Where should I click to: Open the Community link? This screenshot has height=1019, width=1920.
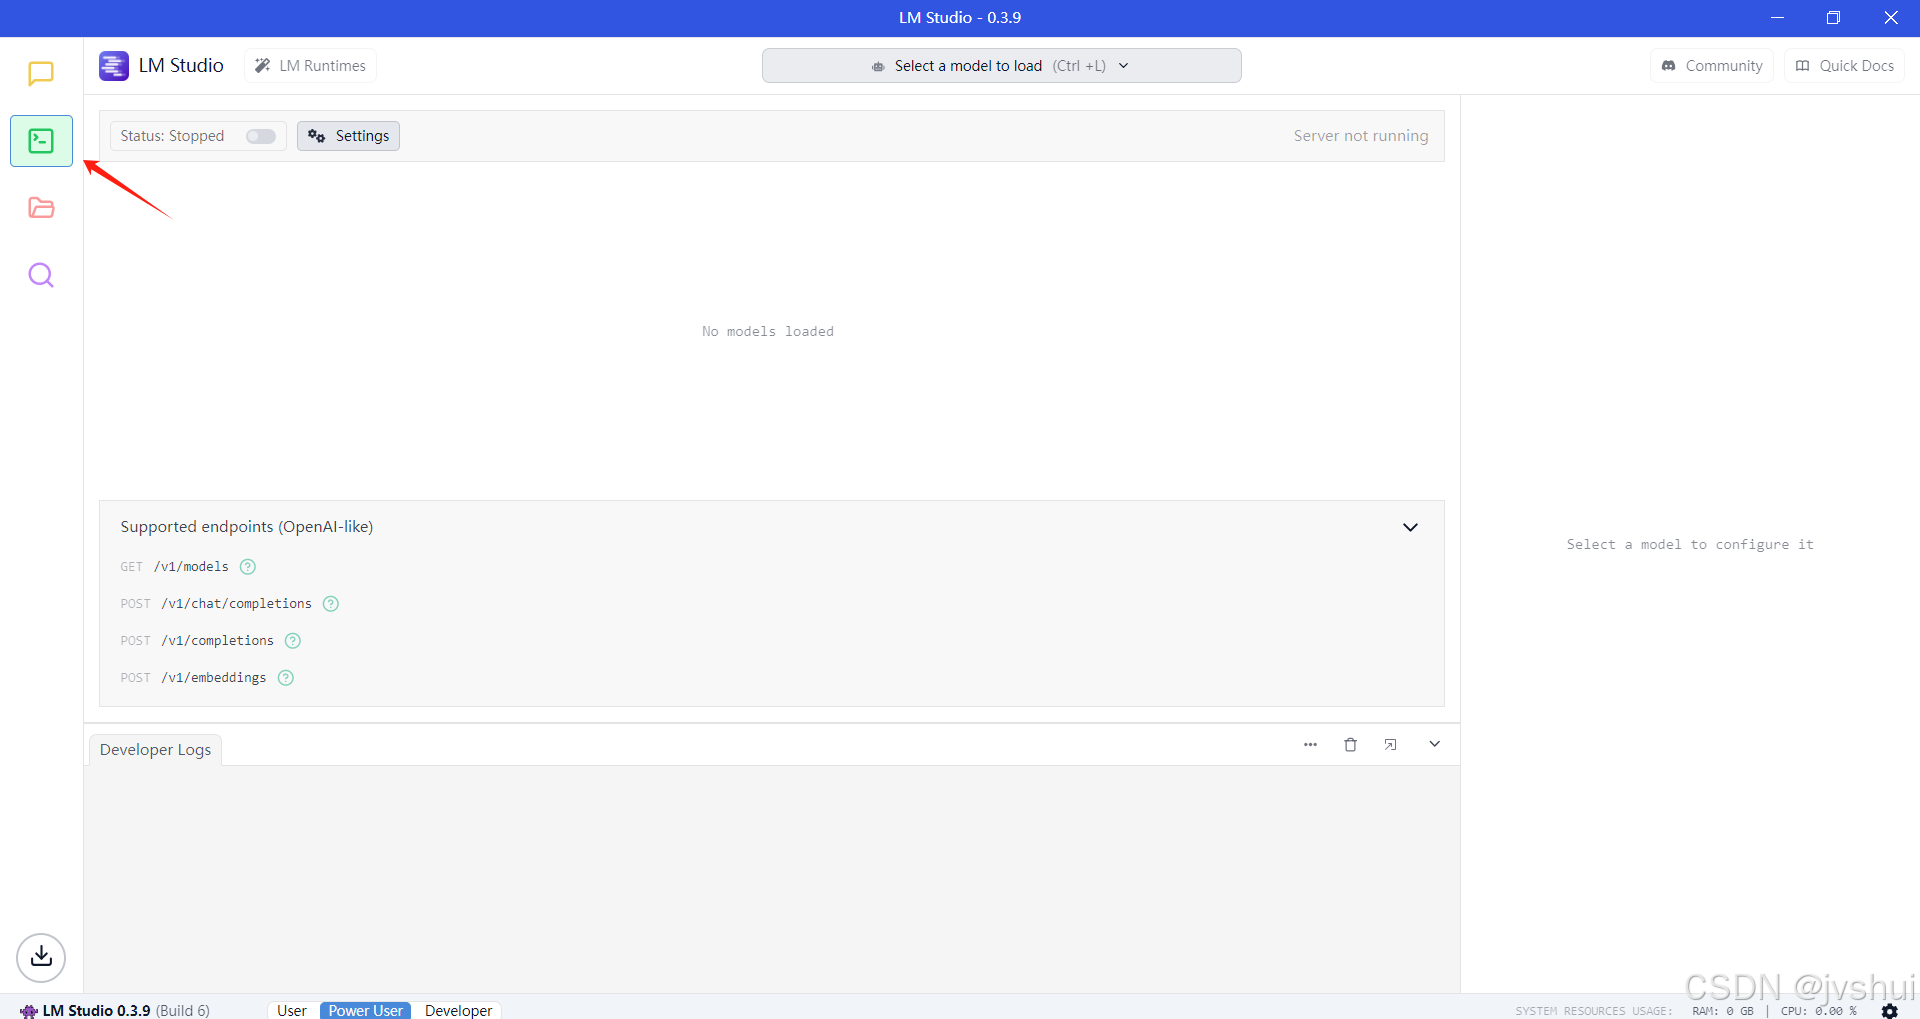1712,66
